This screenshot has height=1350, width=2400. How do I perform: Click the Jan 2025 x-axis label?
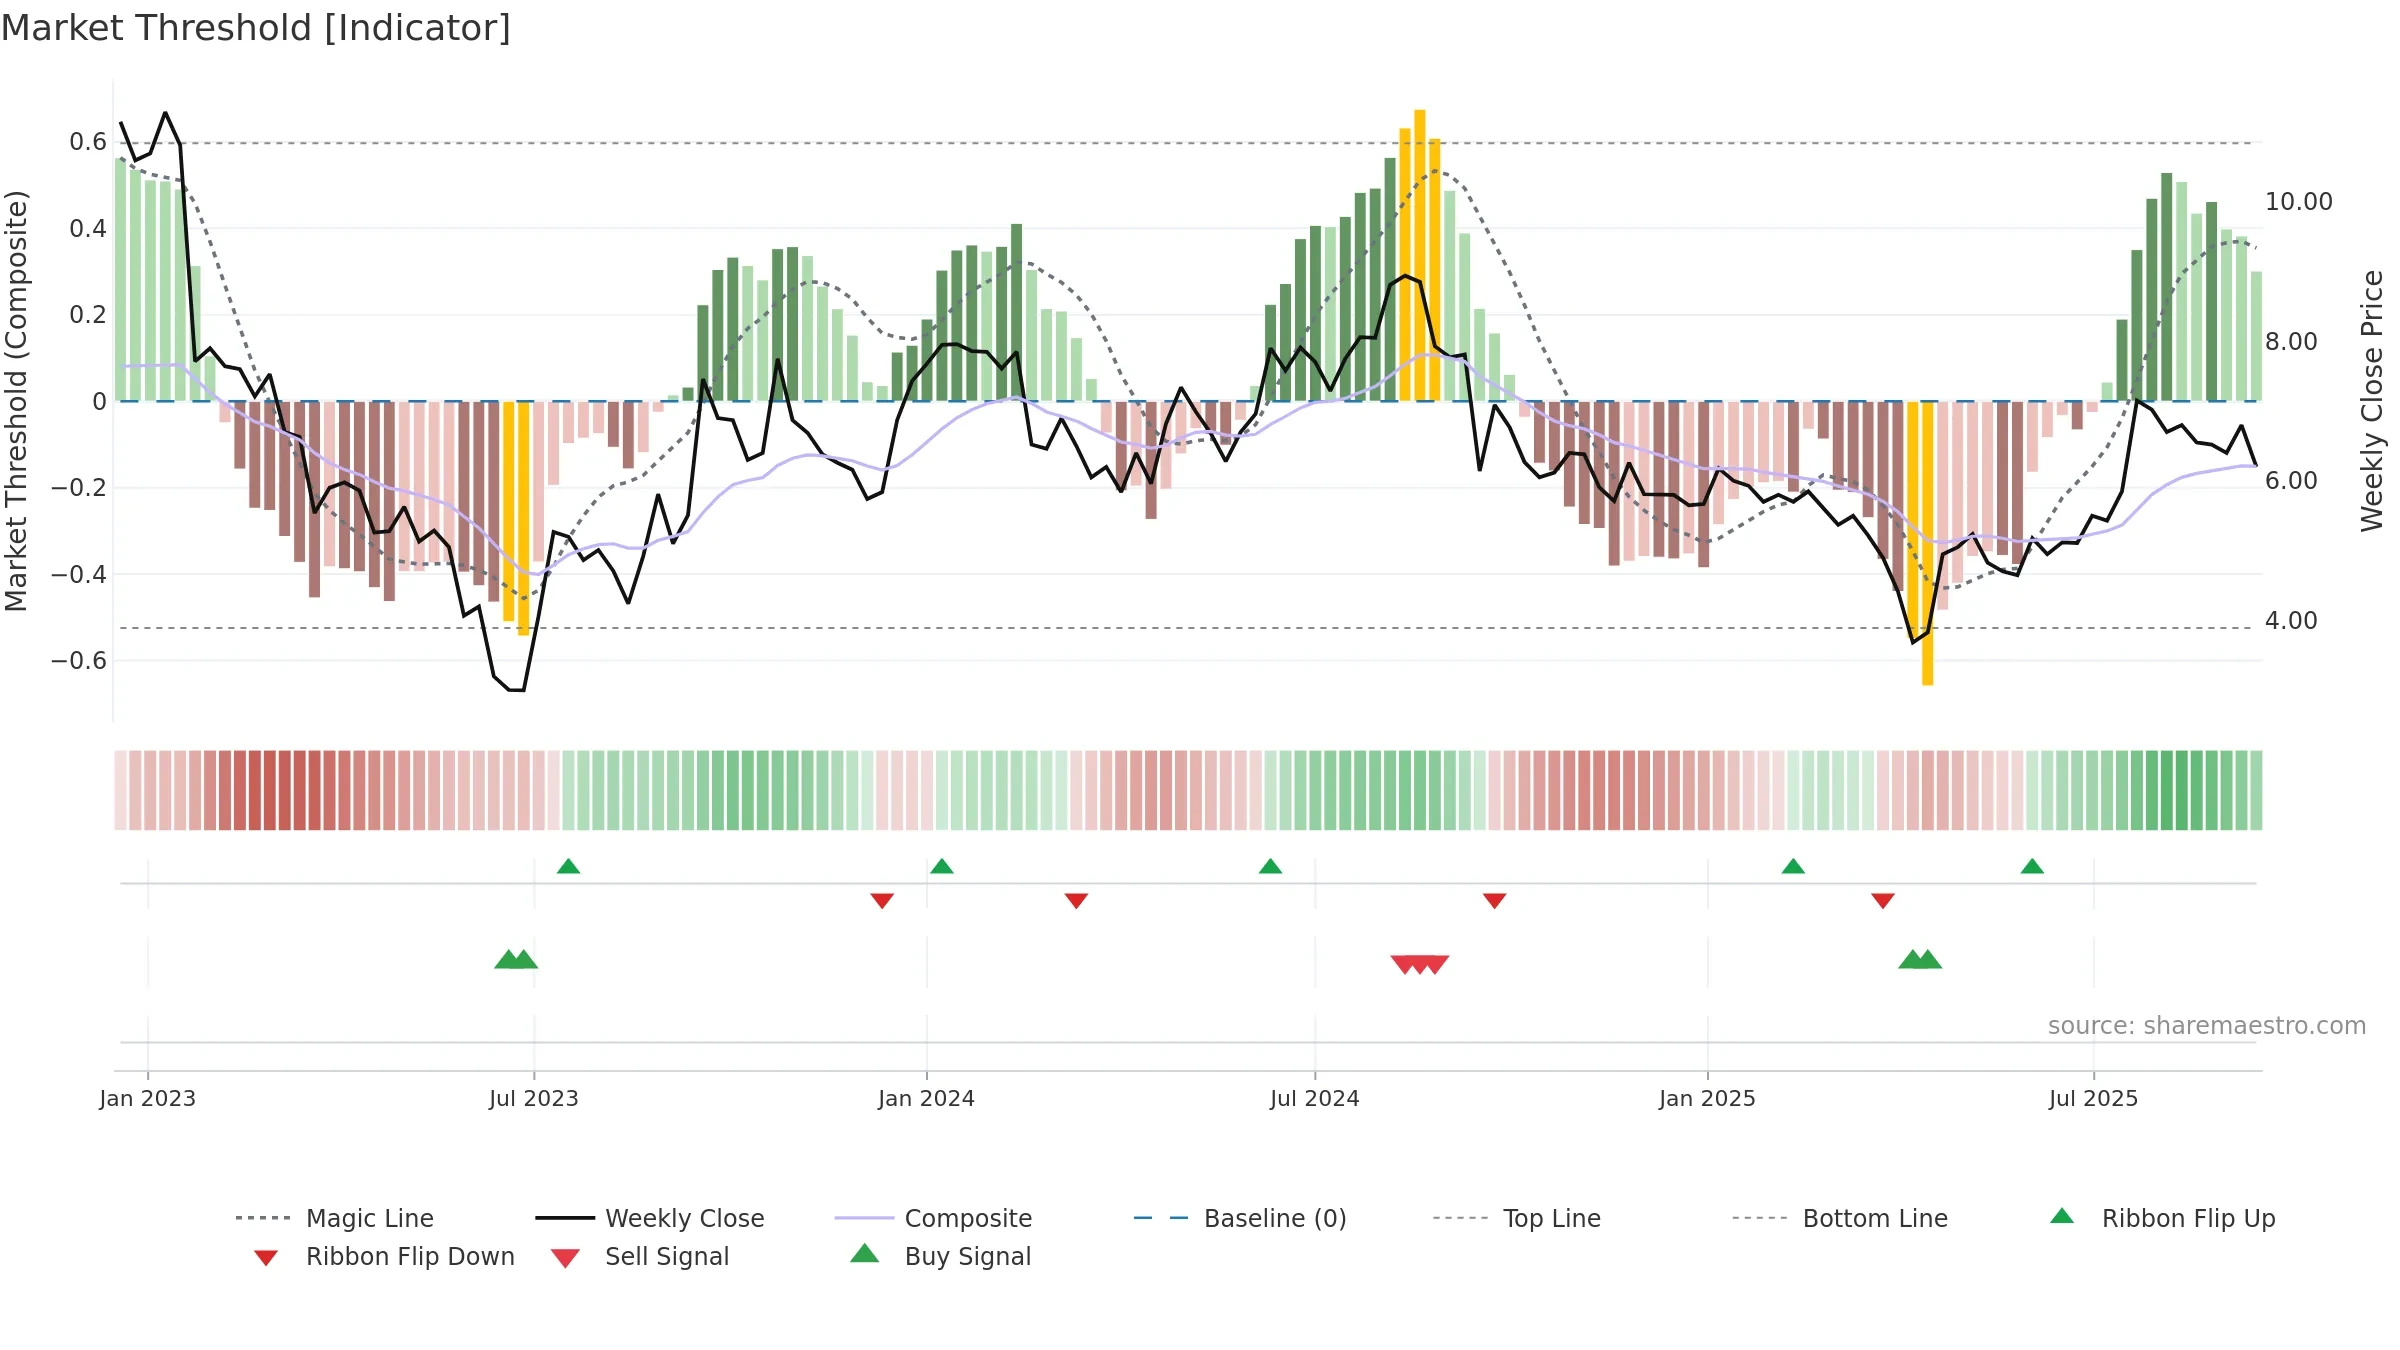coord(1708,1099)
